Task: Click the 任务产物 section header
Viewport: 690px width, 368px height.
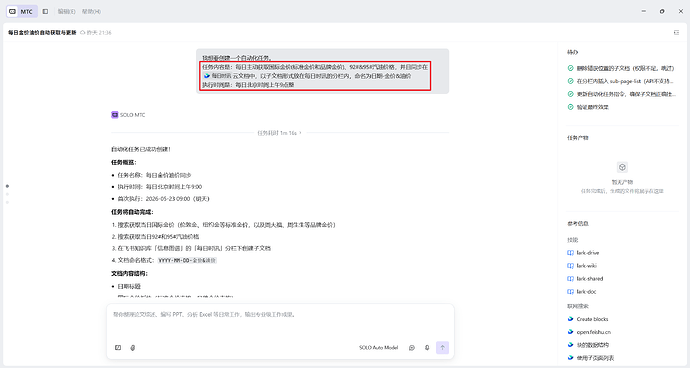Action: coord(578,138)
